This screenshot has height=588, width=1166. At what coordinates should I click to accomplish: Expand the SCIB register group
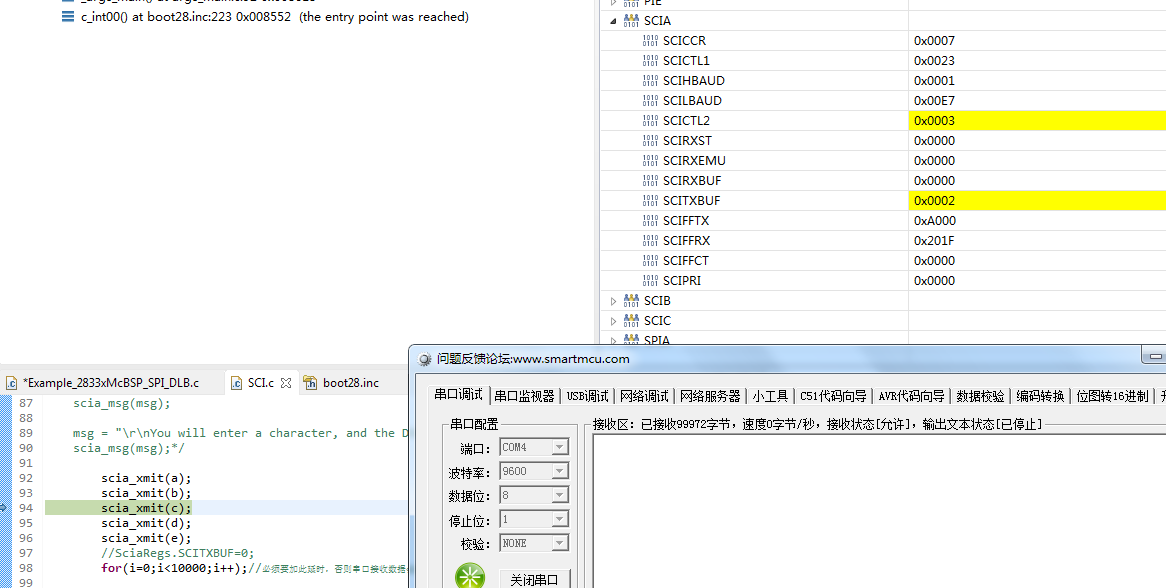click(x=613, y=301)
